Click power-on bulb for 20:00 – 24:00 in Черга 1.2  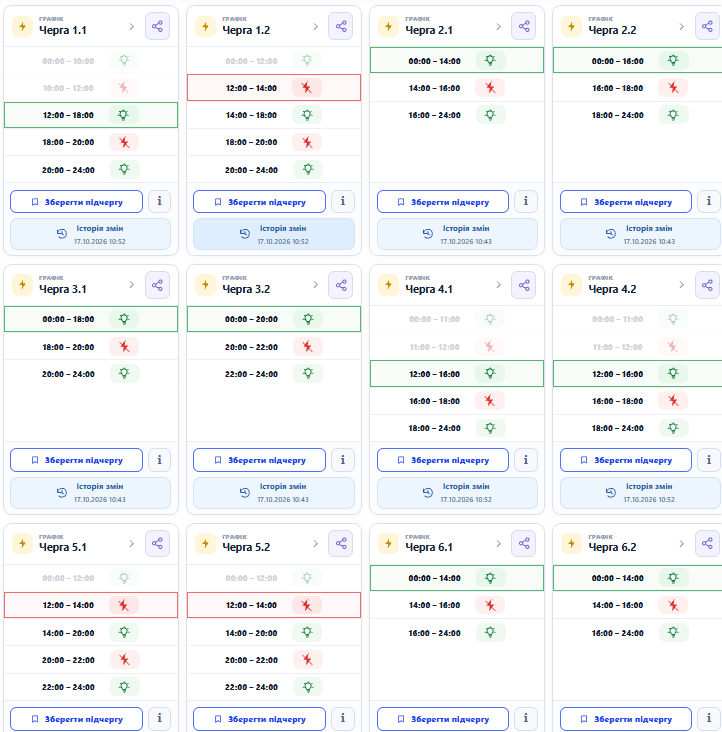308,169
